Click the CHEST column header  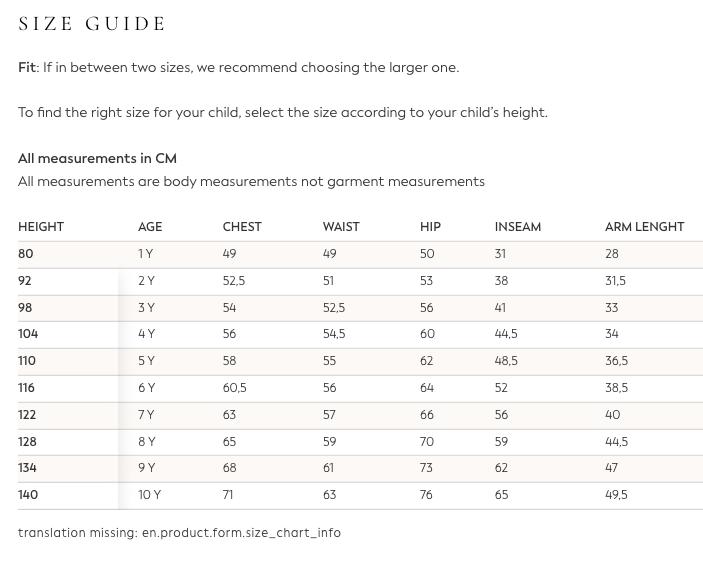[x=242, y=227]
